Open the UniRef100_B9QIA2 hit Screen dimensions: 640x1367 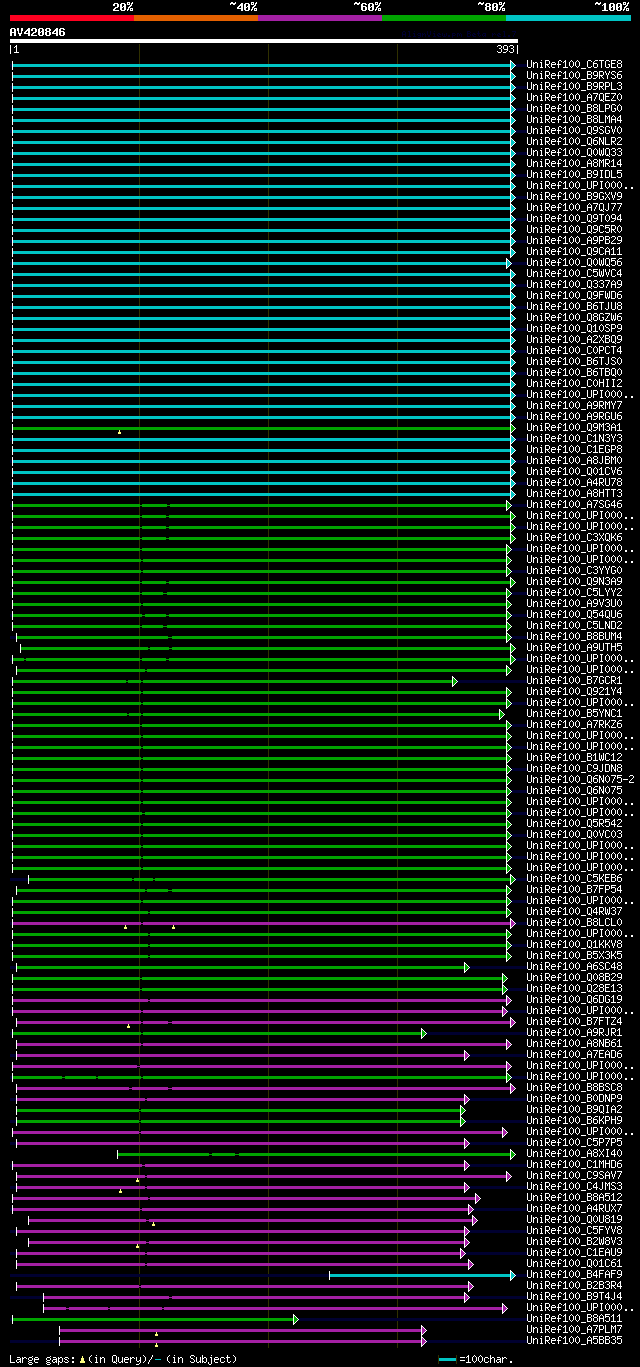pyautogui.click(x=574, y=1109)
